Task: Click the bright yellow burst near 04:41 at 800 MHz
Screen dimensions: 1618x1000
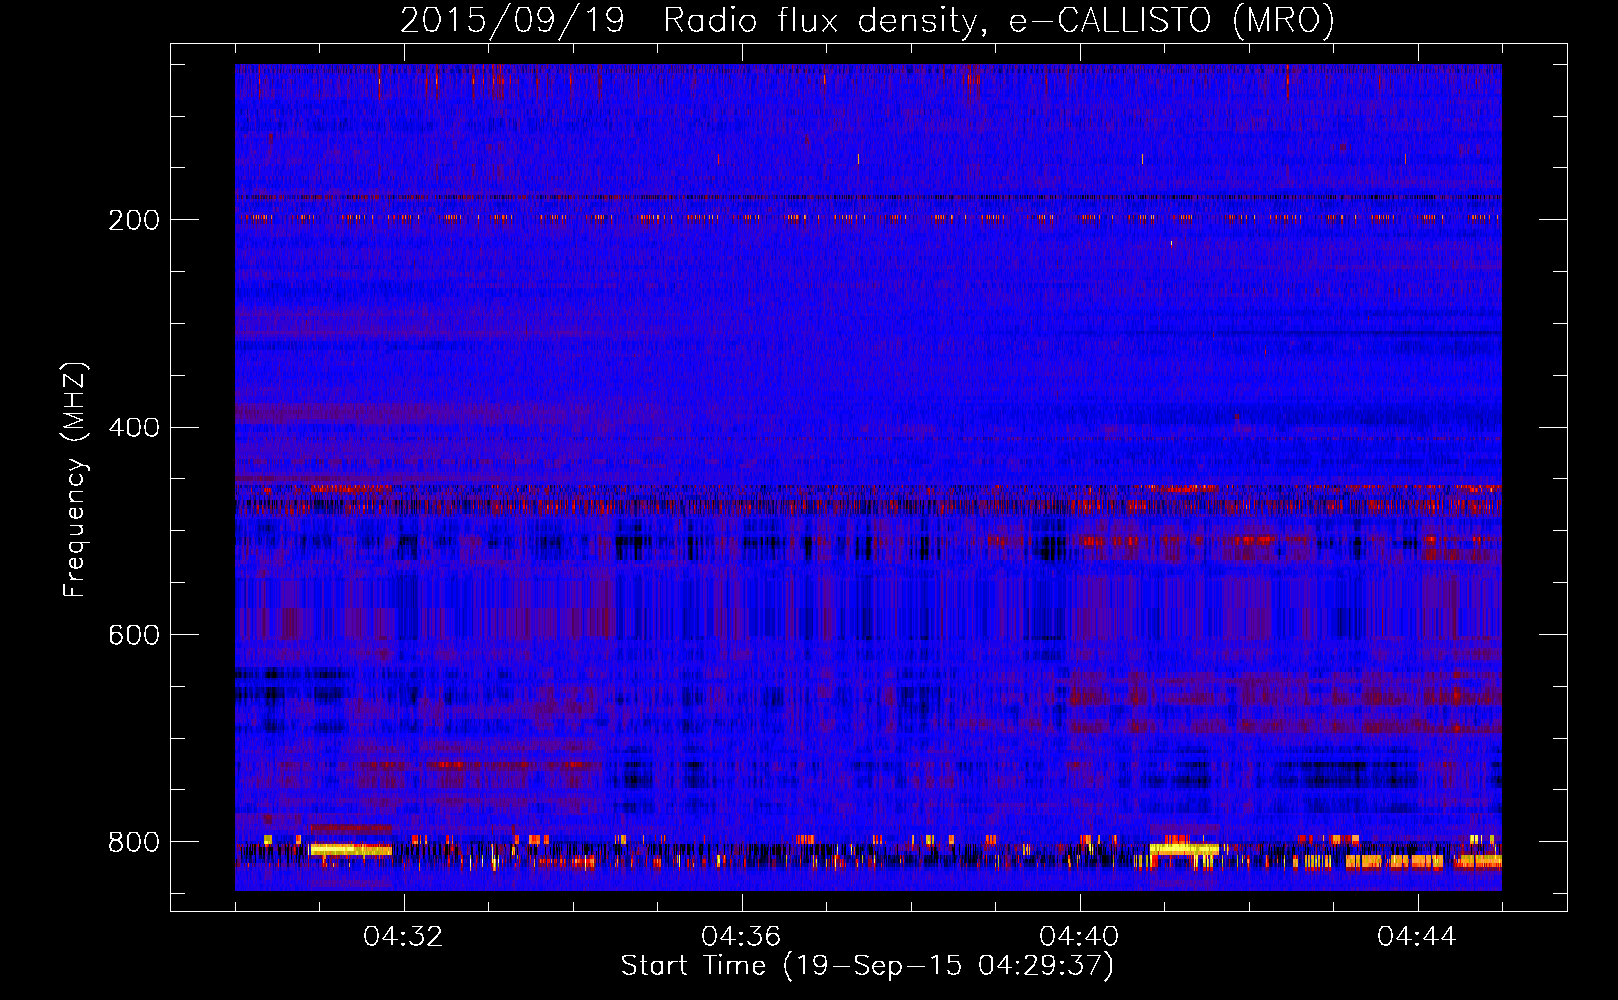Action: coord(1184,849)
